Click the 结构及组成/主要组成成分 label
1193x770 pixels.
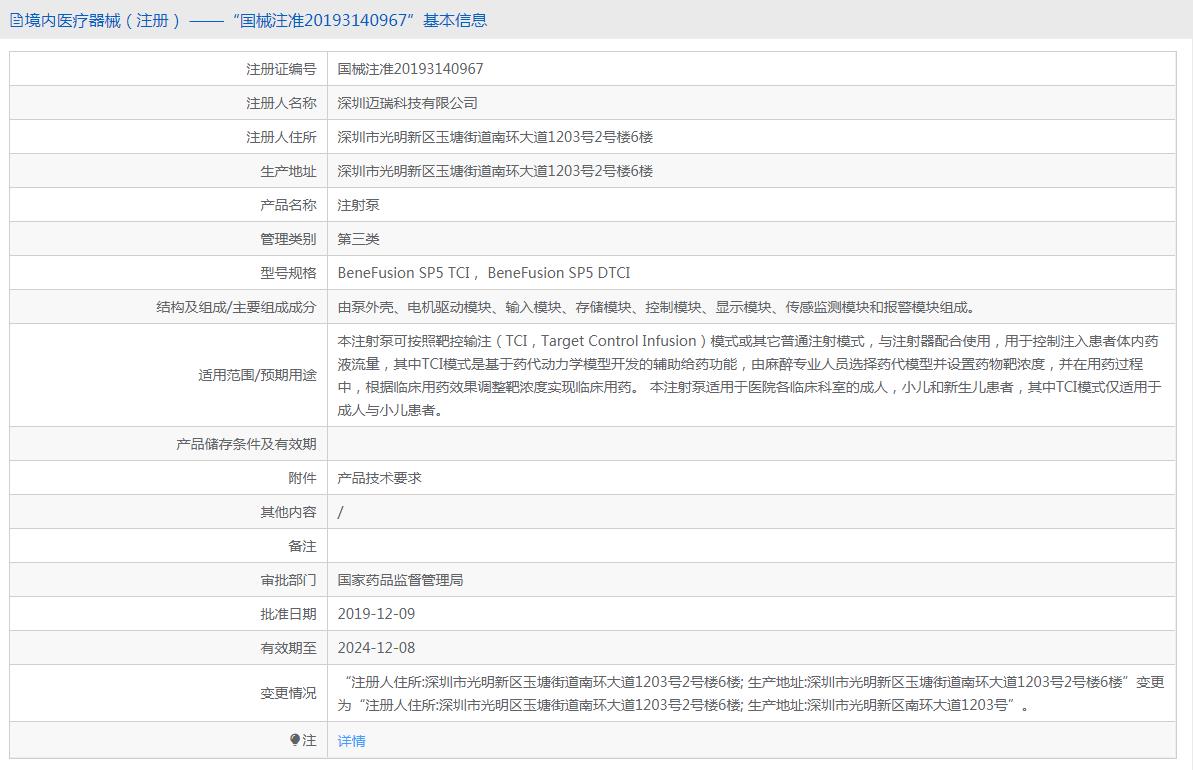236,307
